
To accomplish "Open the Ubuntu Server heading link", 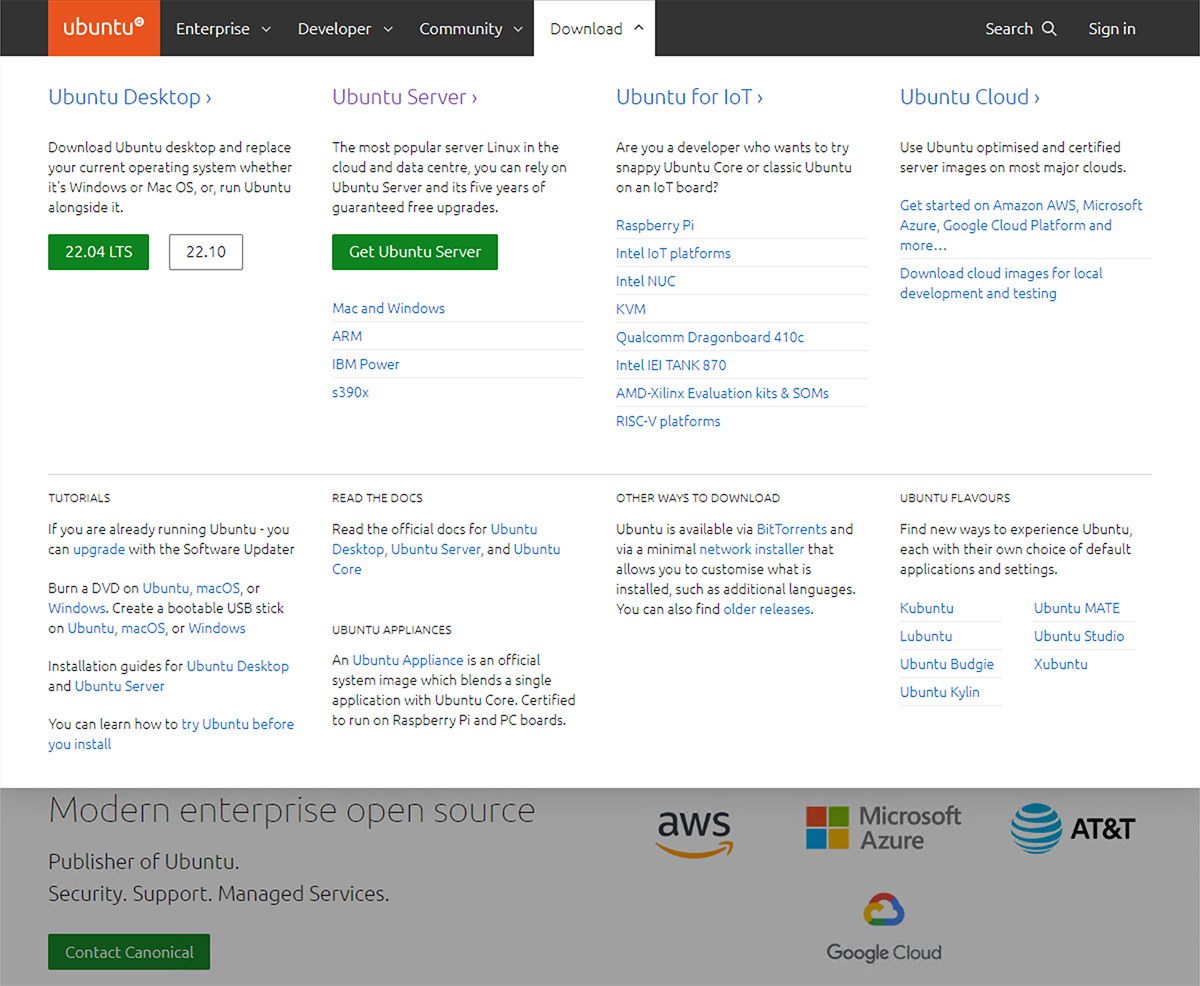I will pyautogui.click(x=405, y=97).
